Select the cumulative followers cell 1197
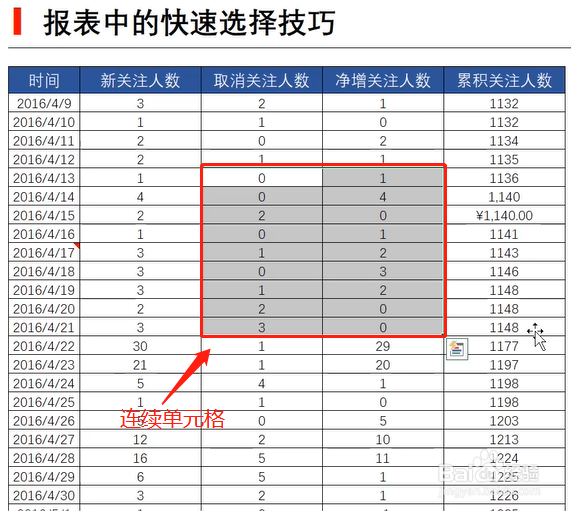The image size is (571, 511). pyautogui.click(x=504, y=365)
